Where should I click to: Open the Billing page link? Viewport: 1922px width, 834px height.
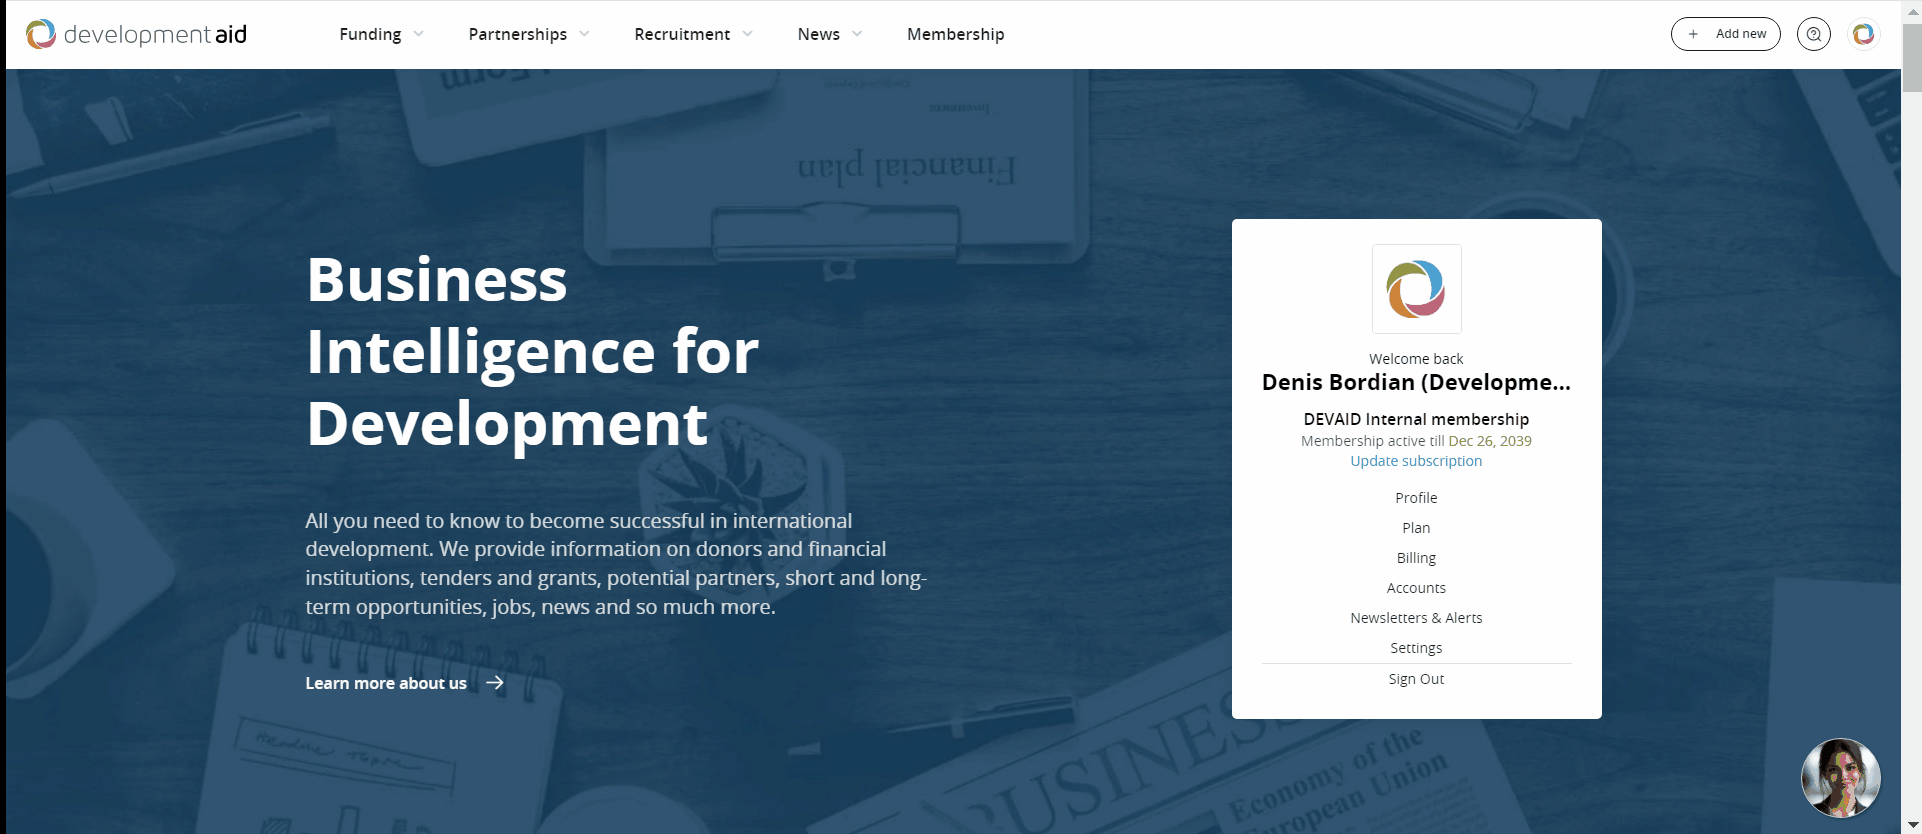(x=1416, y=558)
